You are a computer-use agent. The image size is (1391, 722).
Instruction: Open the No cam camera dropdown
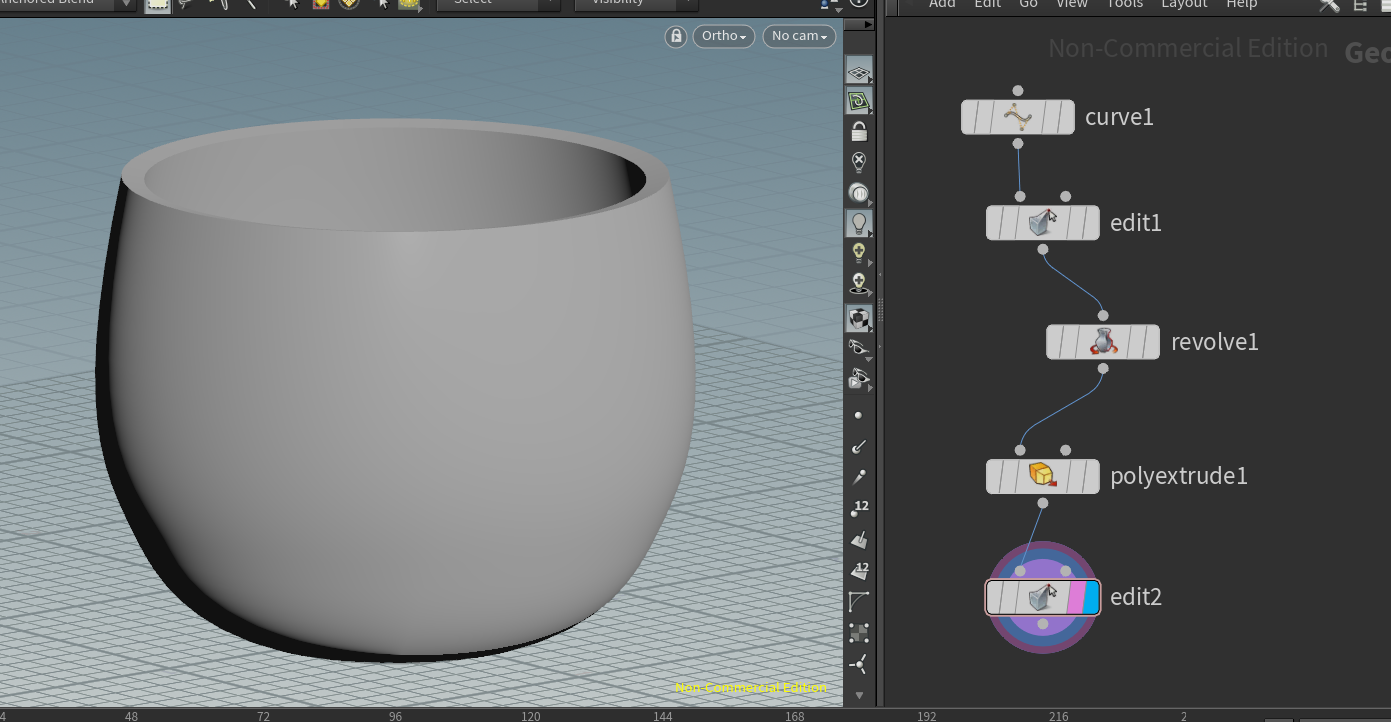click(x=798, y=36)
